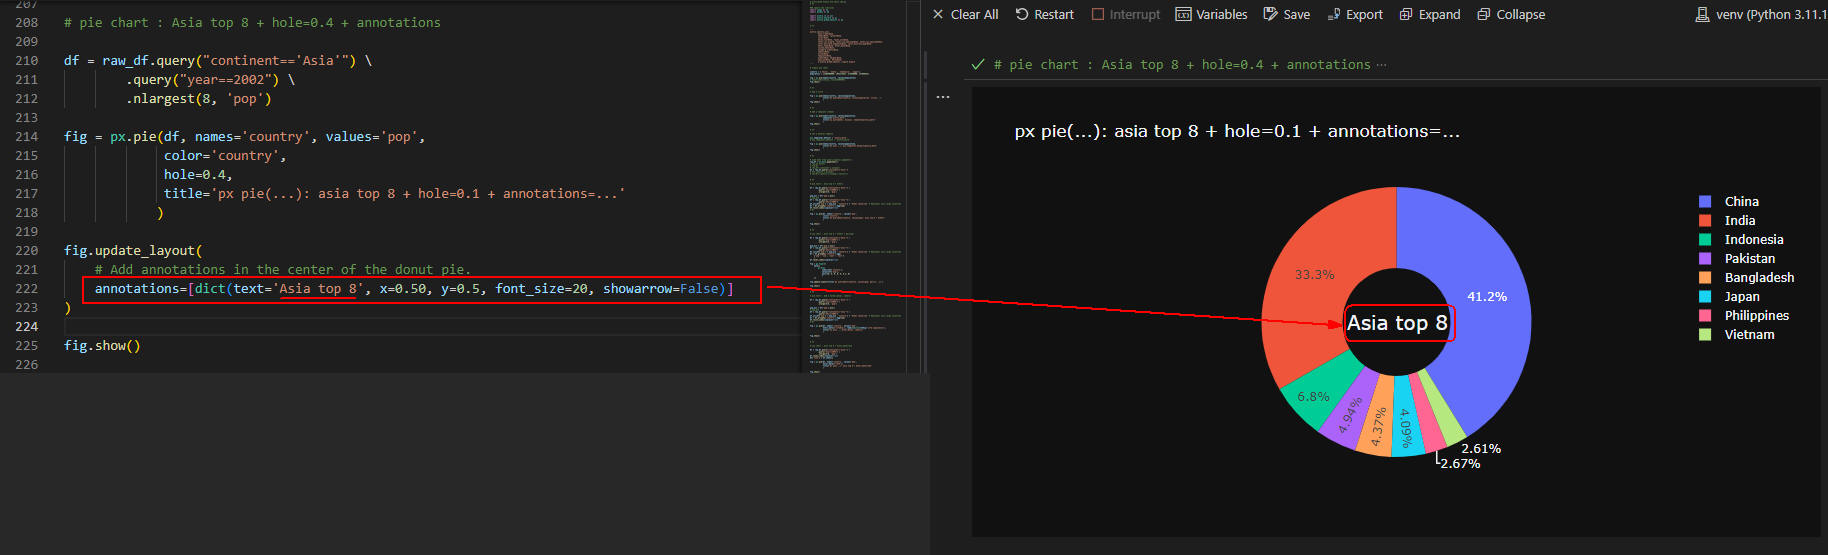This screenshot has width=1828, height=555.
Task: Click the 33.3% India pie slice
Action: 1314,275
